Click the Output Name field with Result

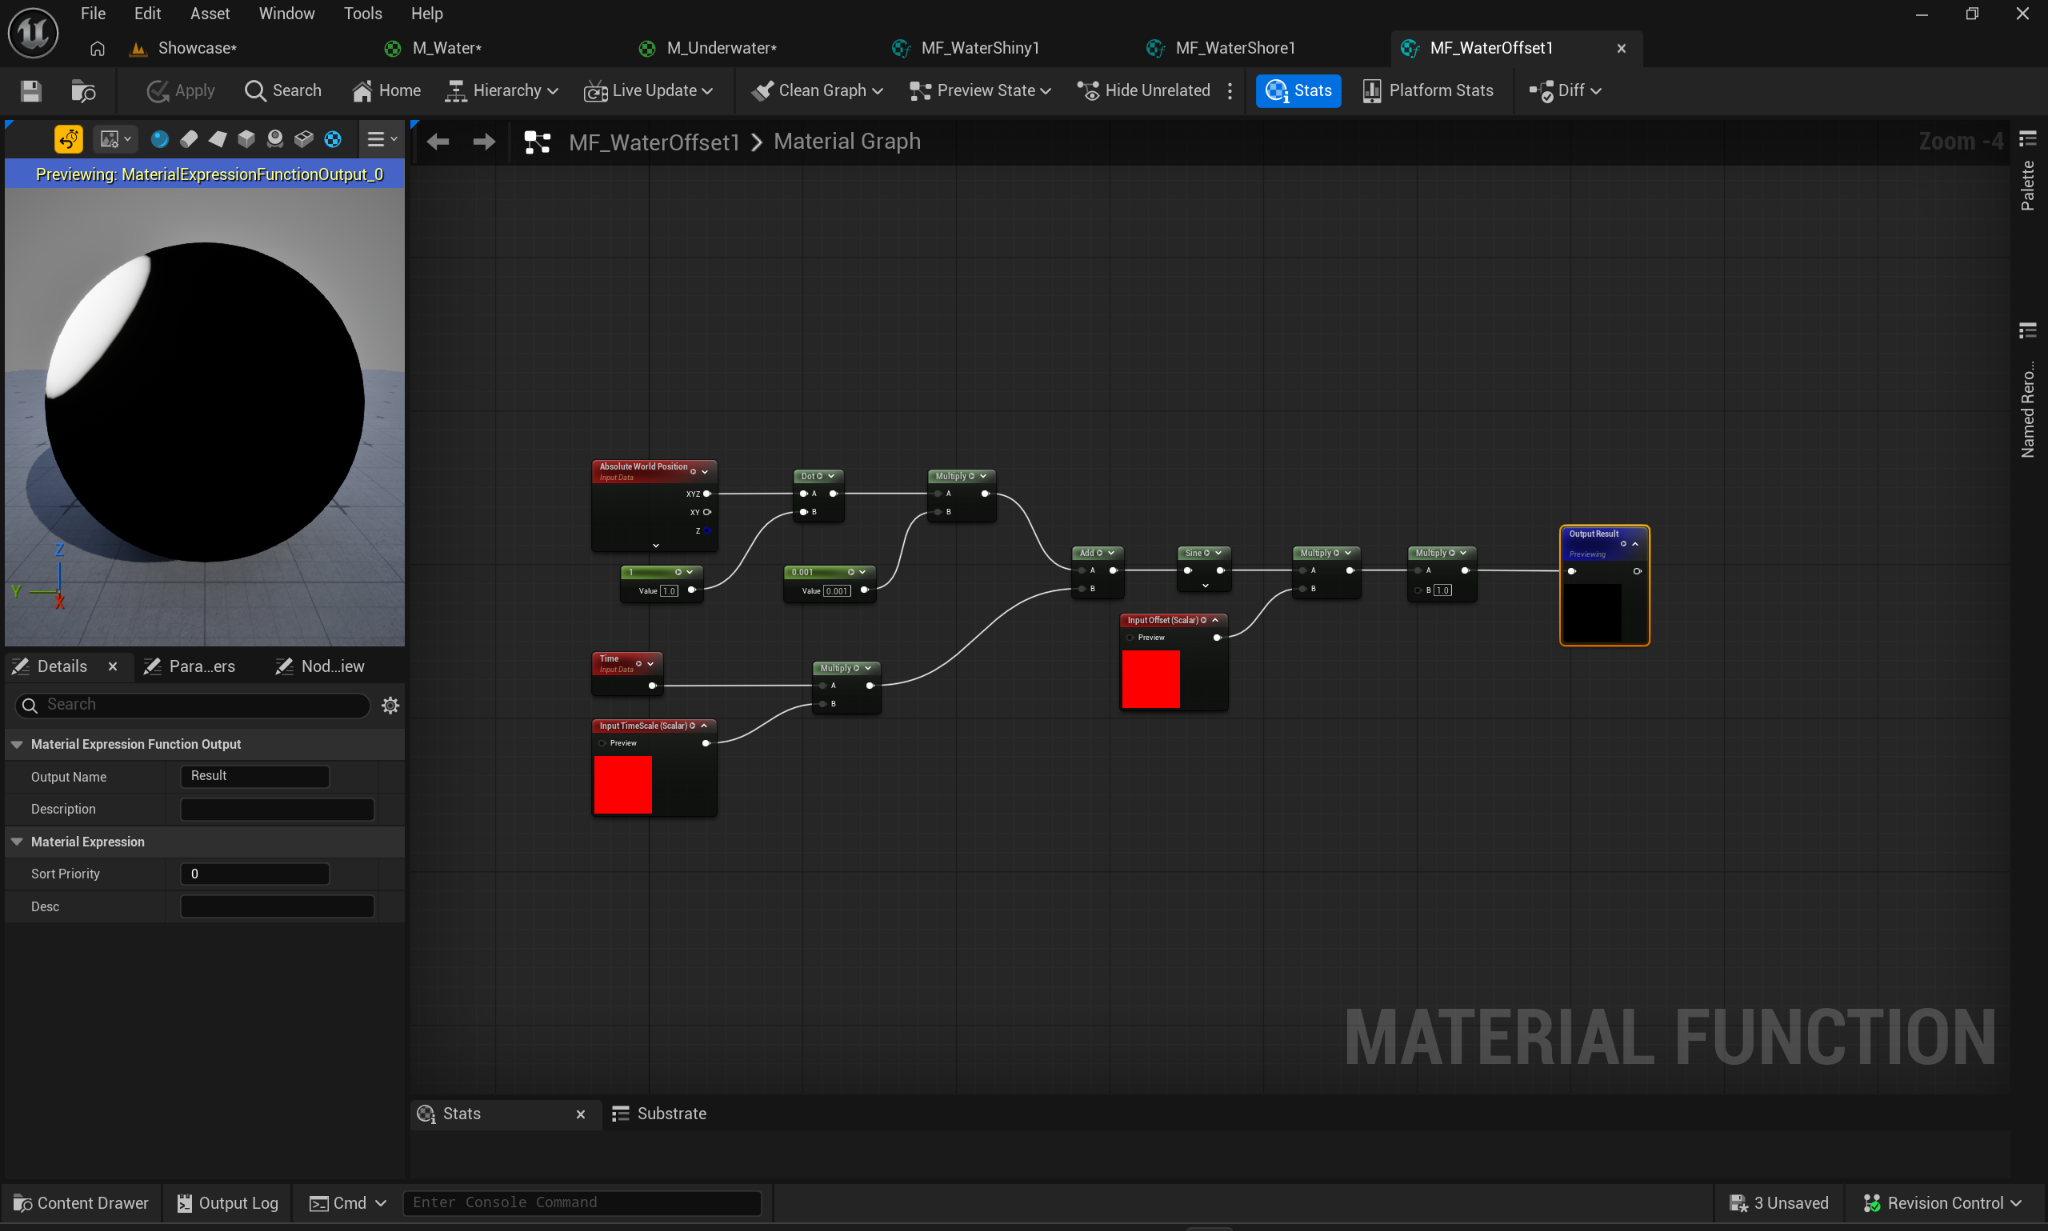pyautogui.click(x=255, y=776)
